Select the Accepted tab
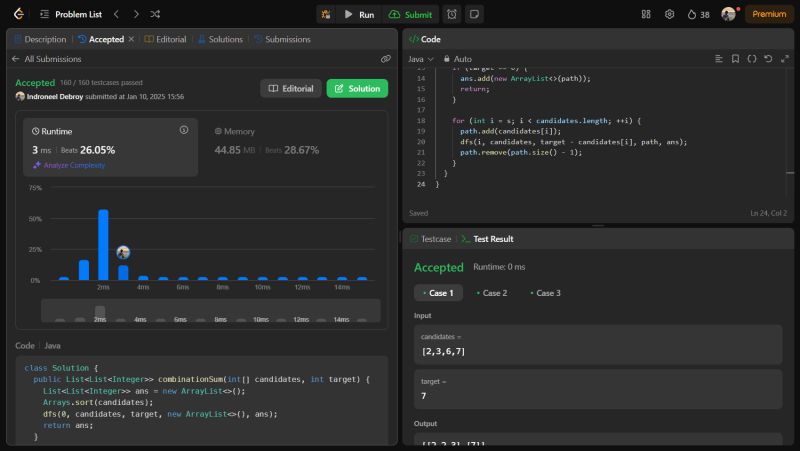This screenshot has width=800, height=451. pos(101,39)
